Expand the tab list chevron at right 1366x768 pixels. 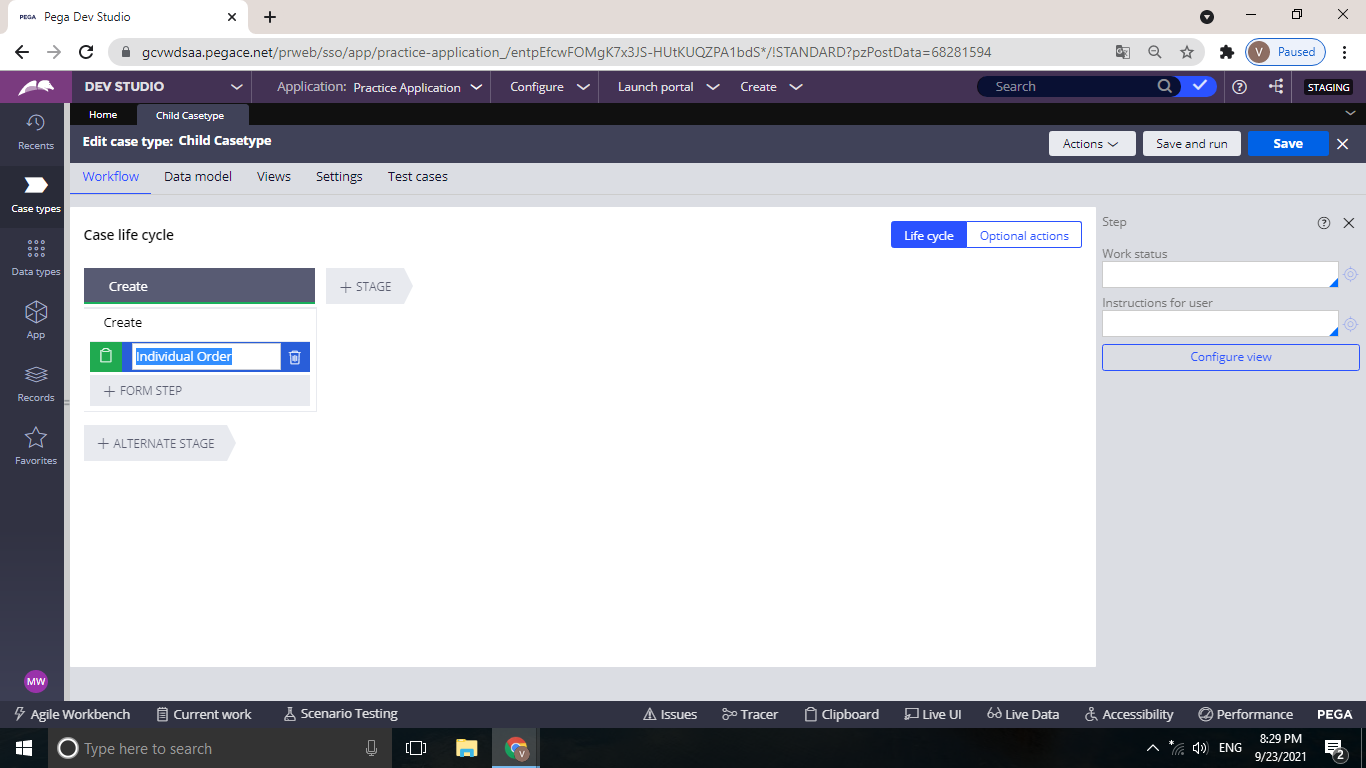1351,115
